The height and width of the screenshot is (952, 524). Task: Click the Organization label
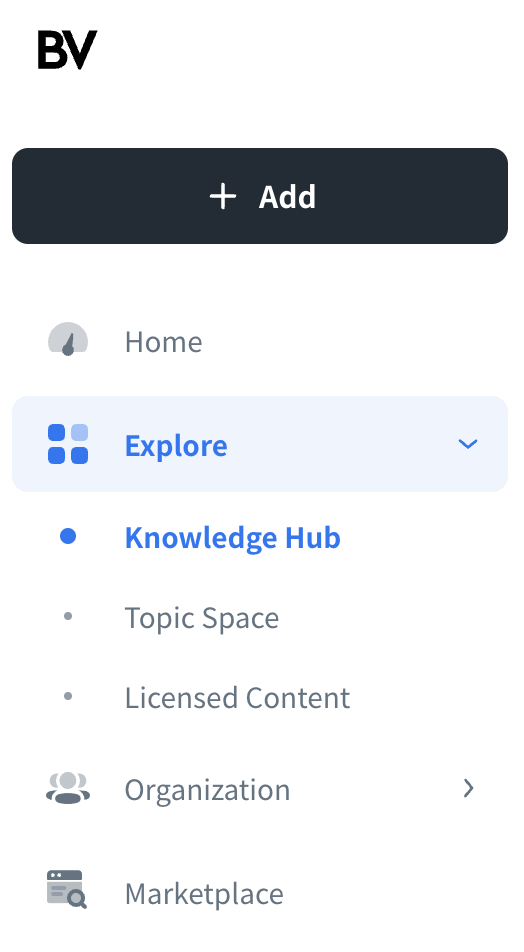click(208, 790)
